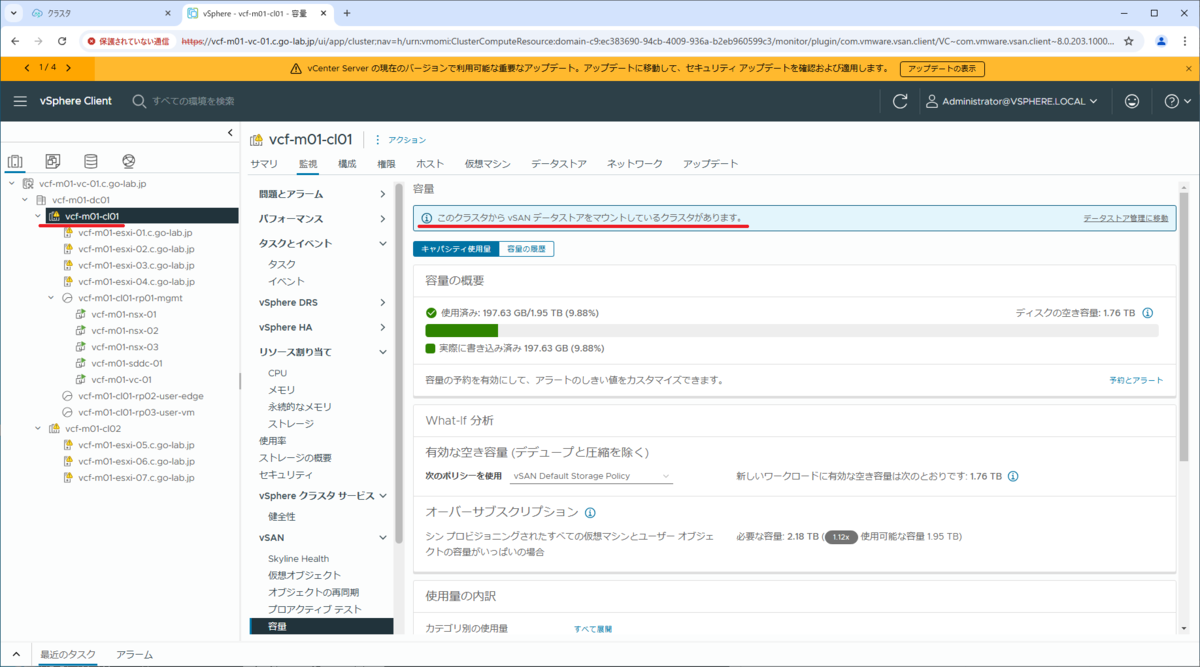Image resolution: width=1200 pixels, height=667 pixels.
Task: Open the help question mark menu
Action: coord(1178,101)
